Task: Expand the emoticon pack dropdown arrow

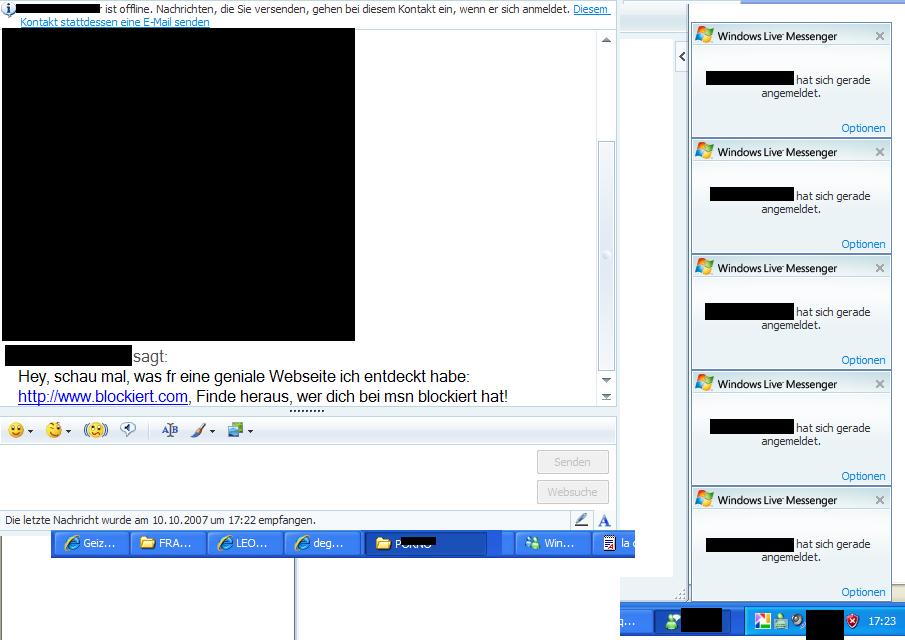Action: [x=250, y=432]
